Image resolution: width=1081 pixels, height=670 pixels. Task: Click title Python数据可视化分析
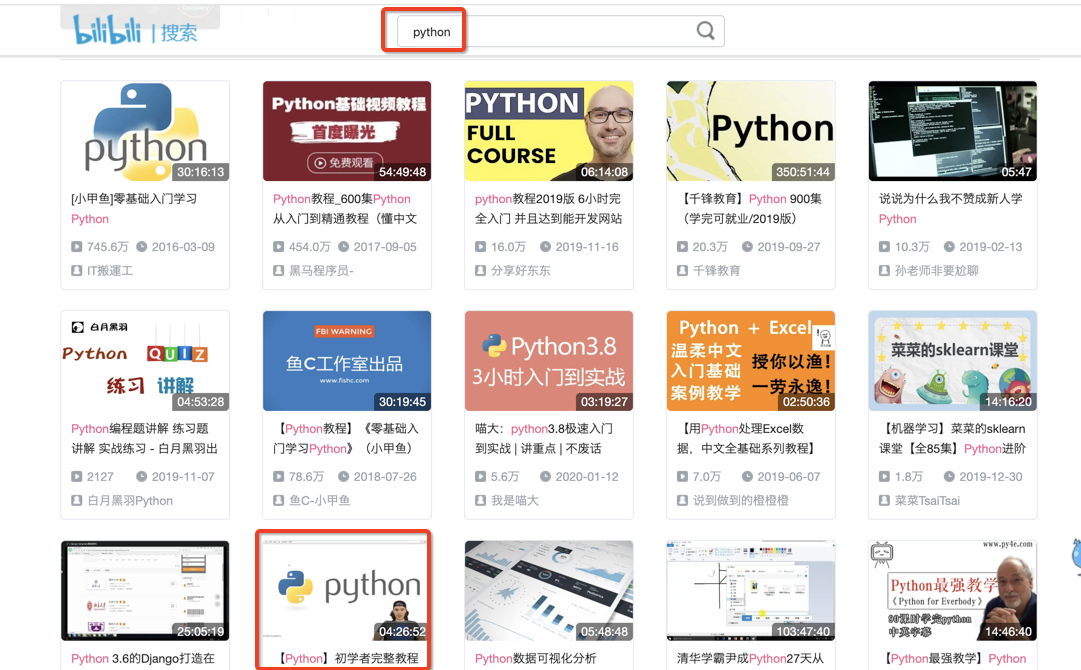[535, 658]
